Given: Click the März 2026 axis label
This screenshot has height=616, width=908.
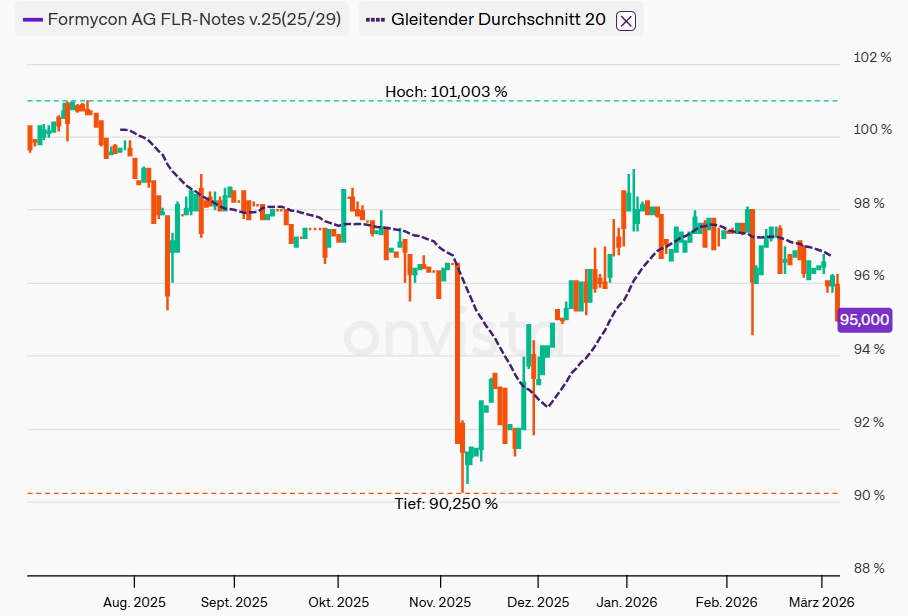Looking at the screenshot, I should point(821,602).
